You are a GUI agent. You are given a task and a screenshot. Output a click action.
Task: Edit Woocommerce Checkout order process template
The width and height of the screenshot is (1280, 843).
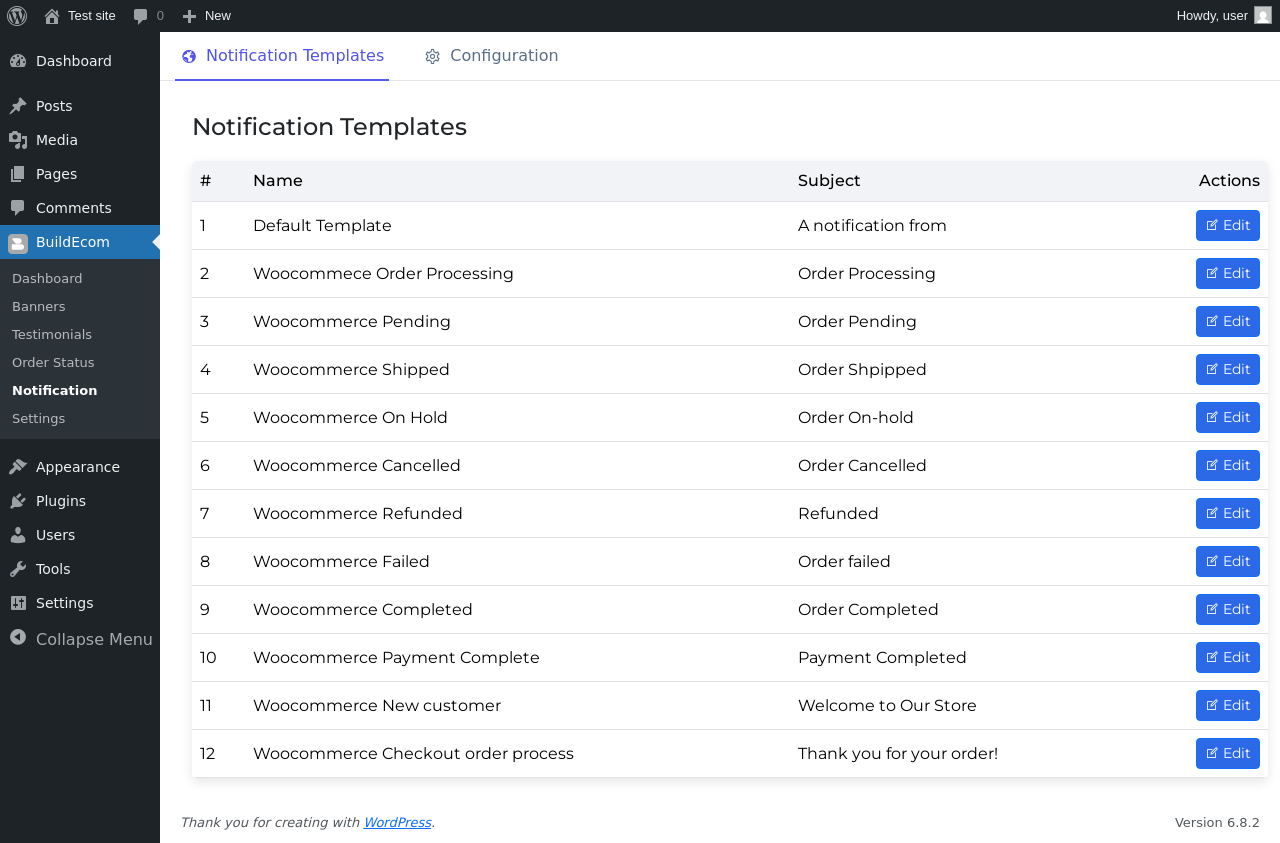pyautogui.click(x=1228, y=753)
